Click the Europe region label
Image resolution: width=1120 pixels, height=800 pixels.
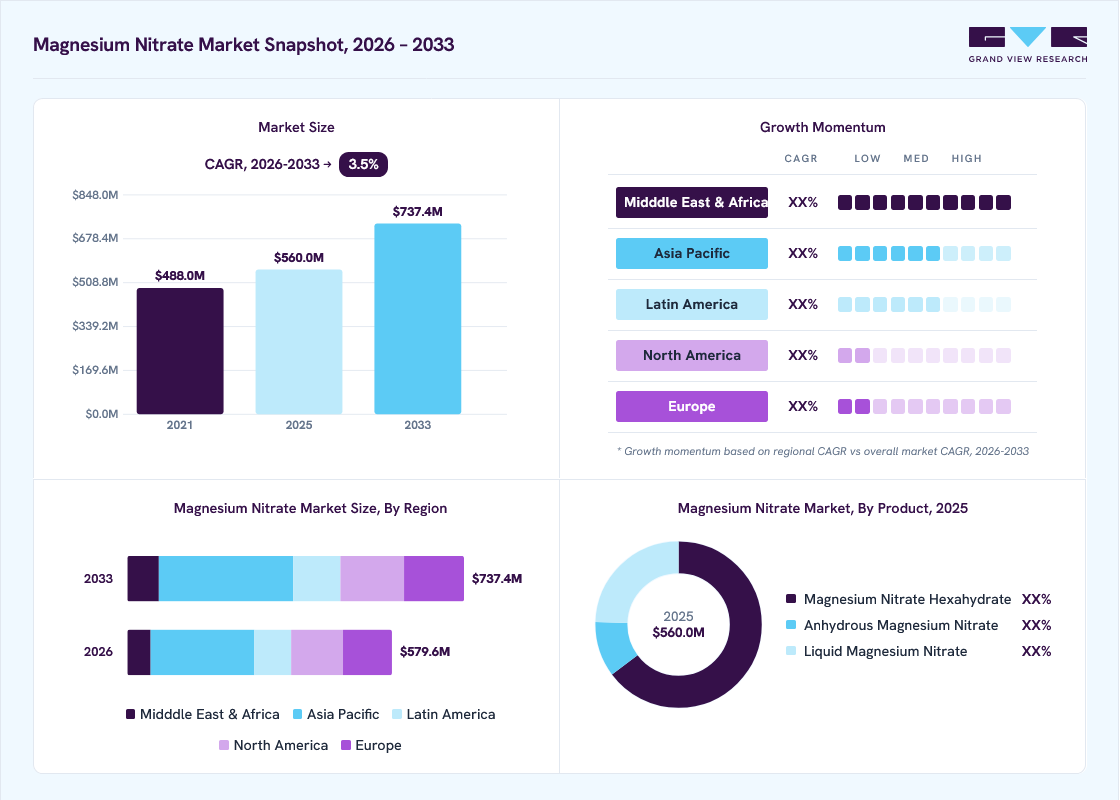691,406
